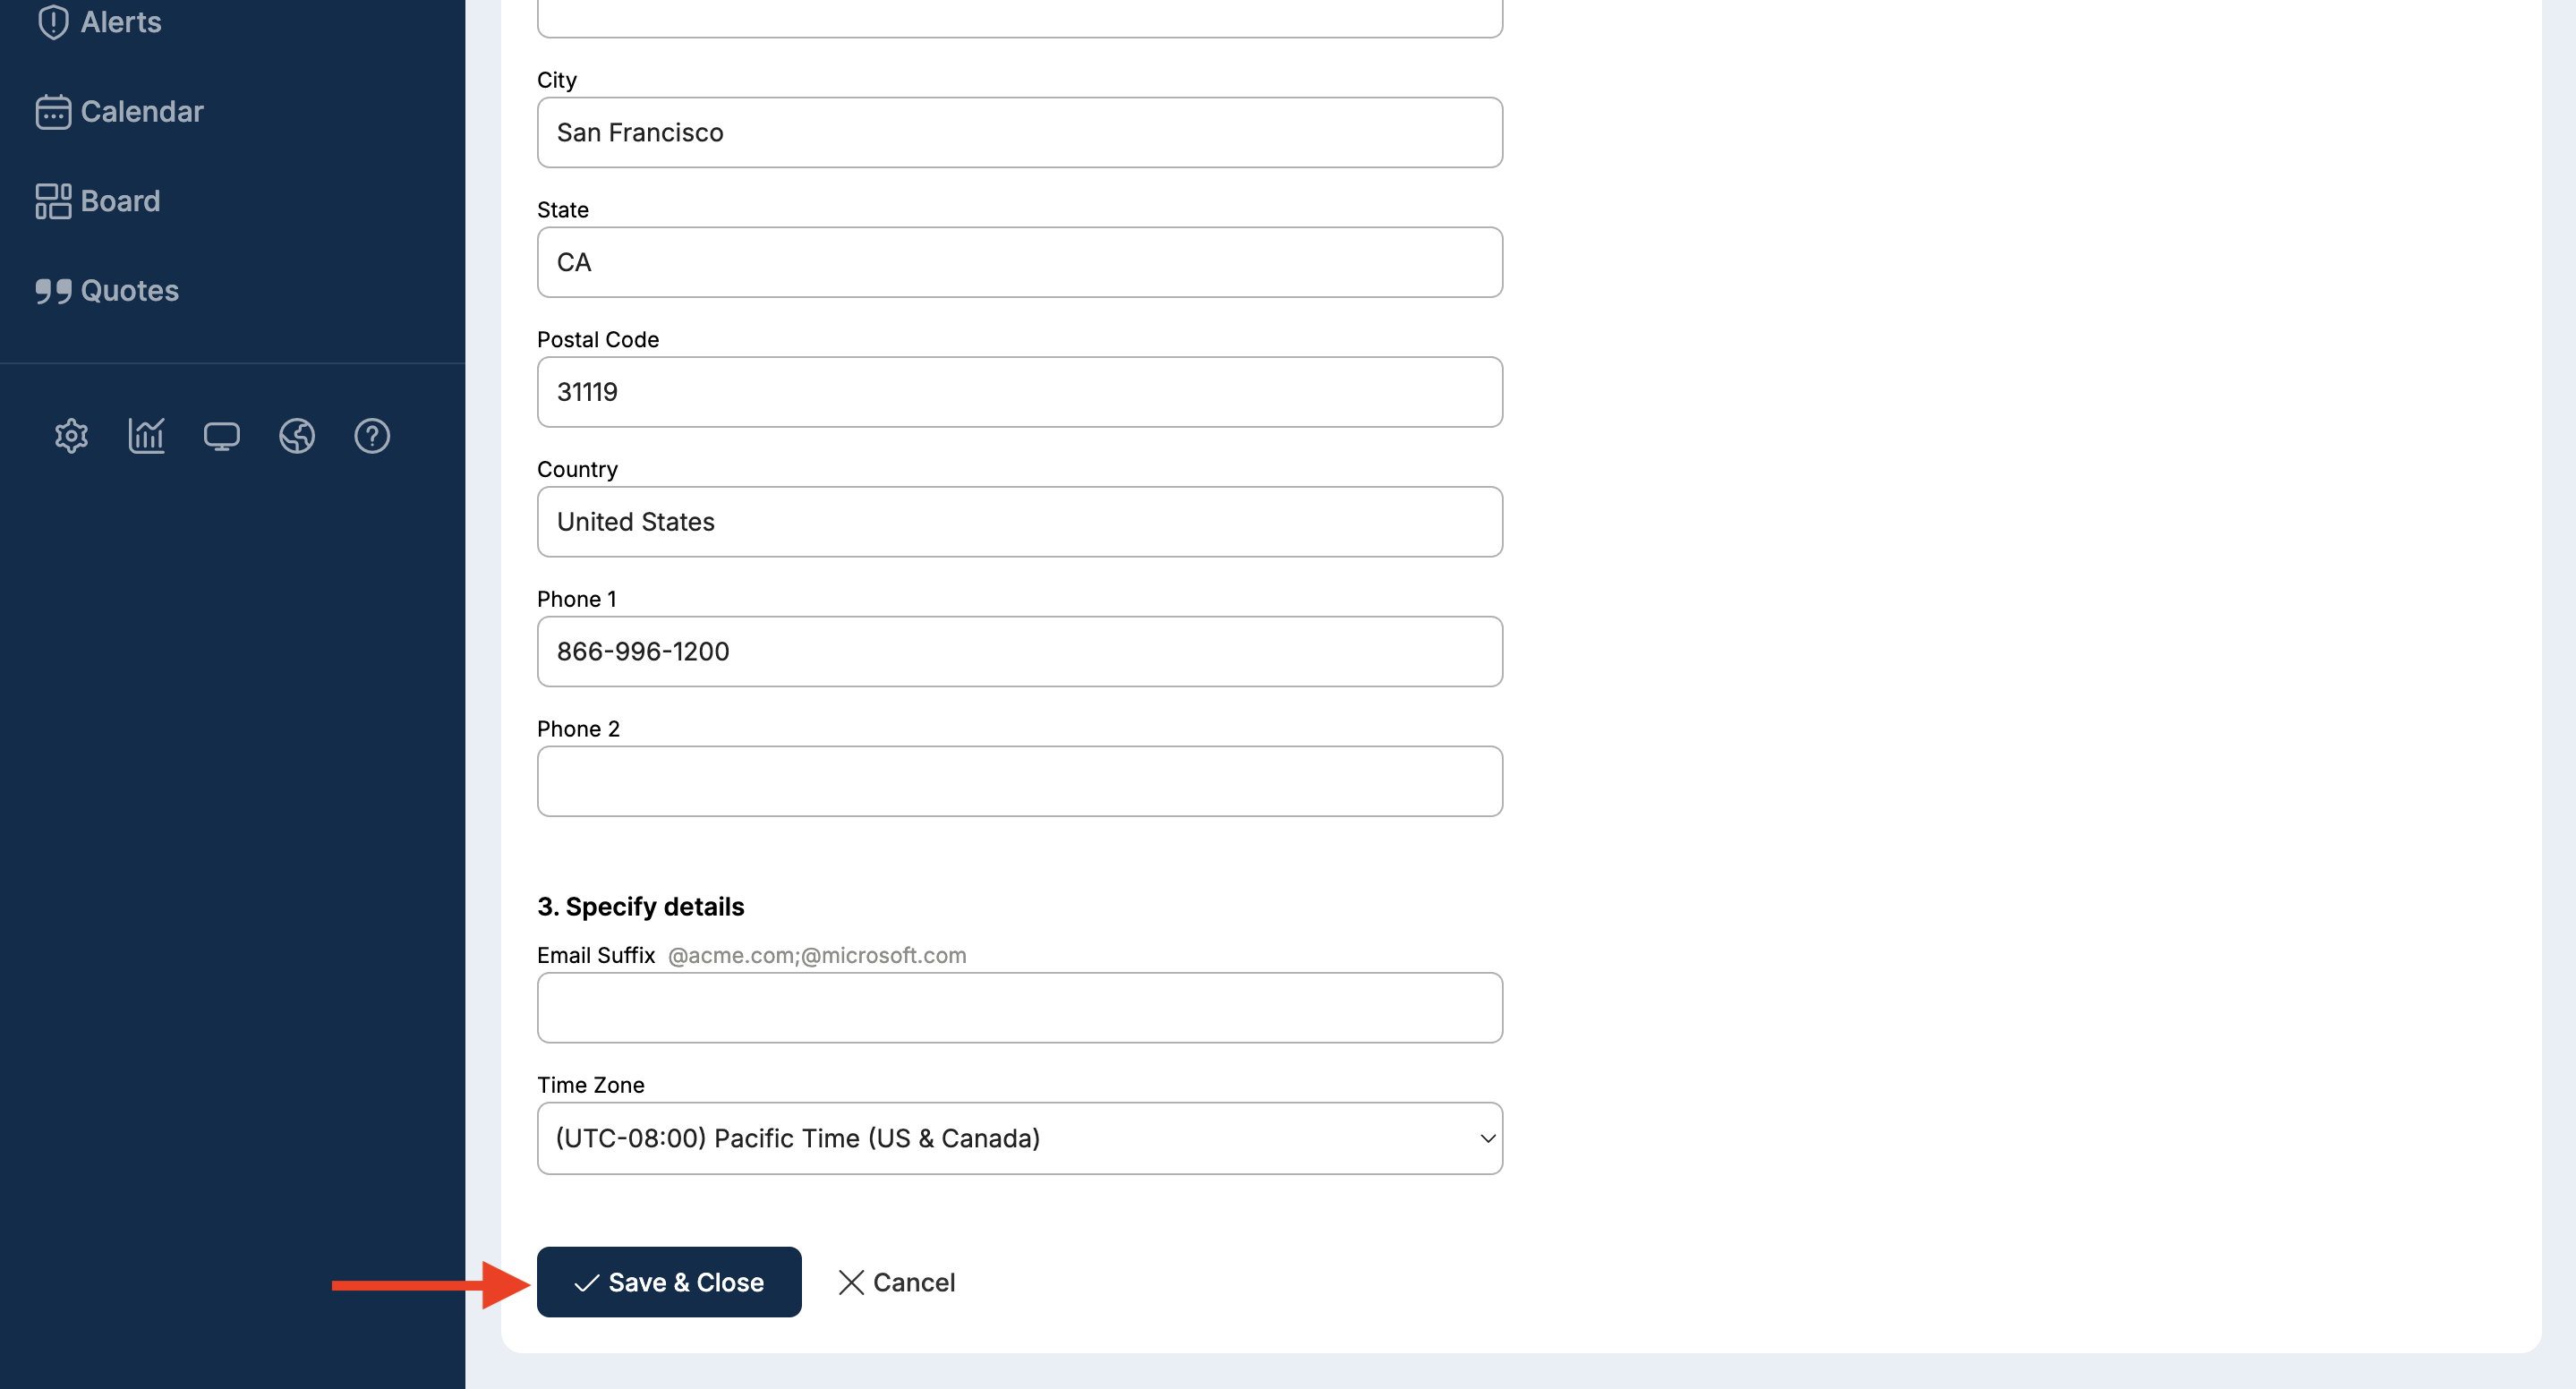Open the Calendar menu item
2576x1389 pixels.
click(142, 112)
